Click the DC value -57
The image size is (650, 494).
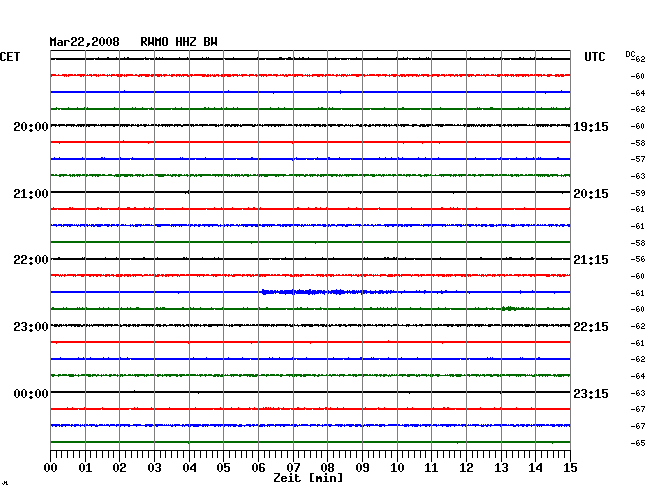click(x=638, y=159)
